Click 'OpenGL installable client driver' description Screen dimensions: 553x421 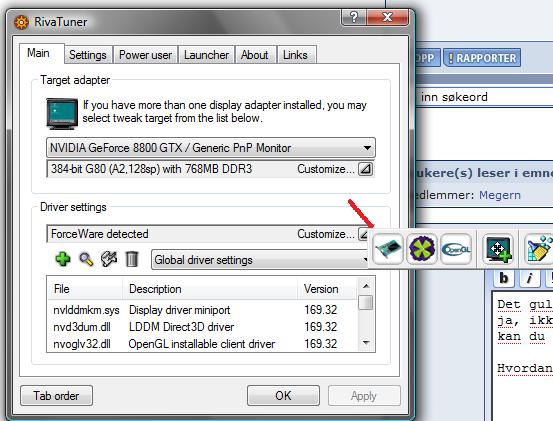click(x=202, y=344)
